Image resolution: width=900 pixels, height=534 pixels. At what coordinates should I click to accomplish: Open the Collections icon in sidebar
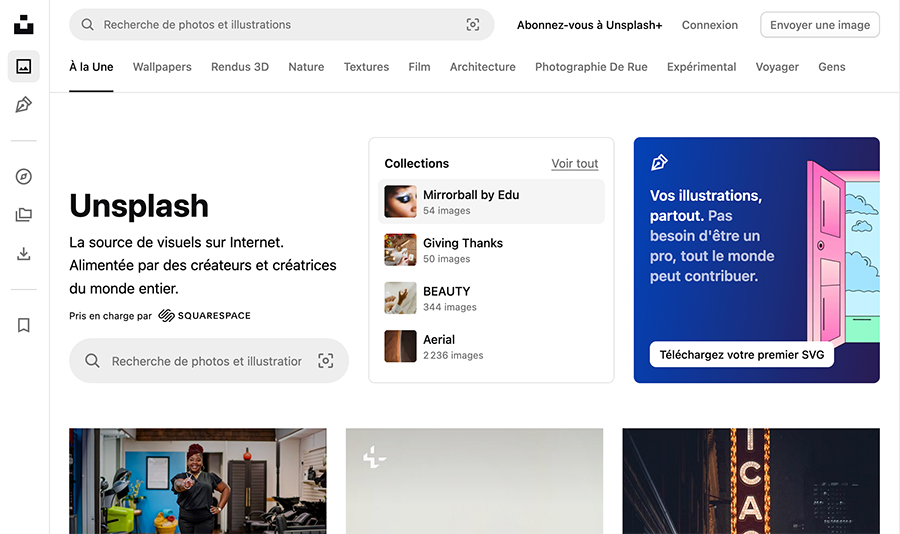click(x=24, y=215)
